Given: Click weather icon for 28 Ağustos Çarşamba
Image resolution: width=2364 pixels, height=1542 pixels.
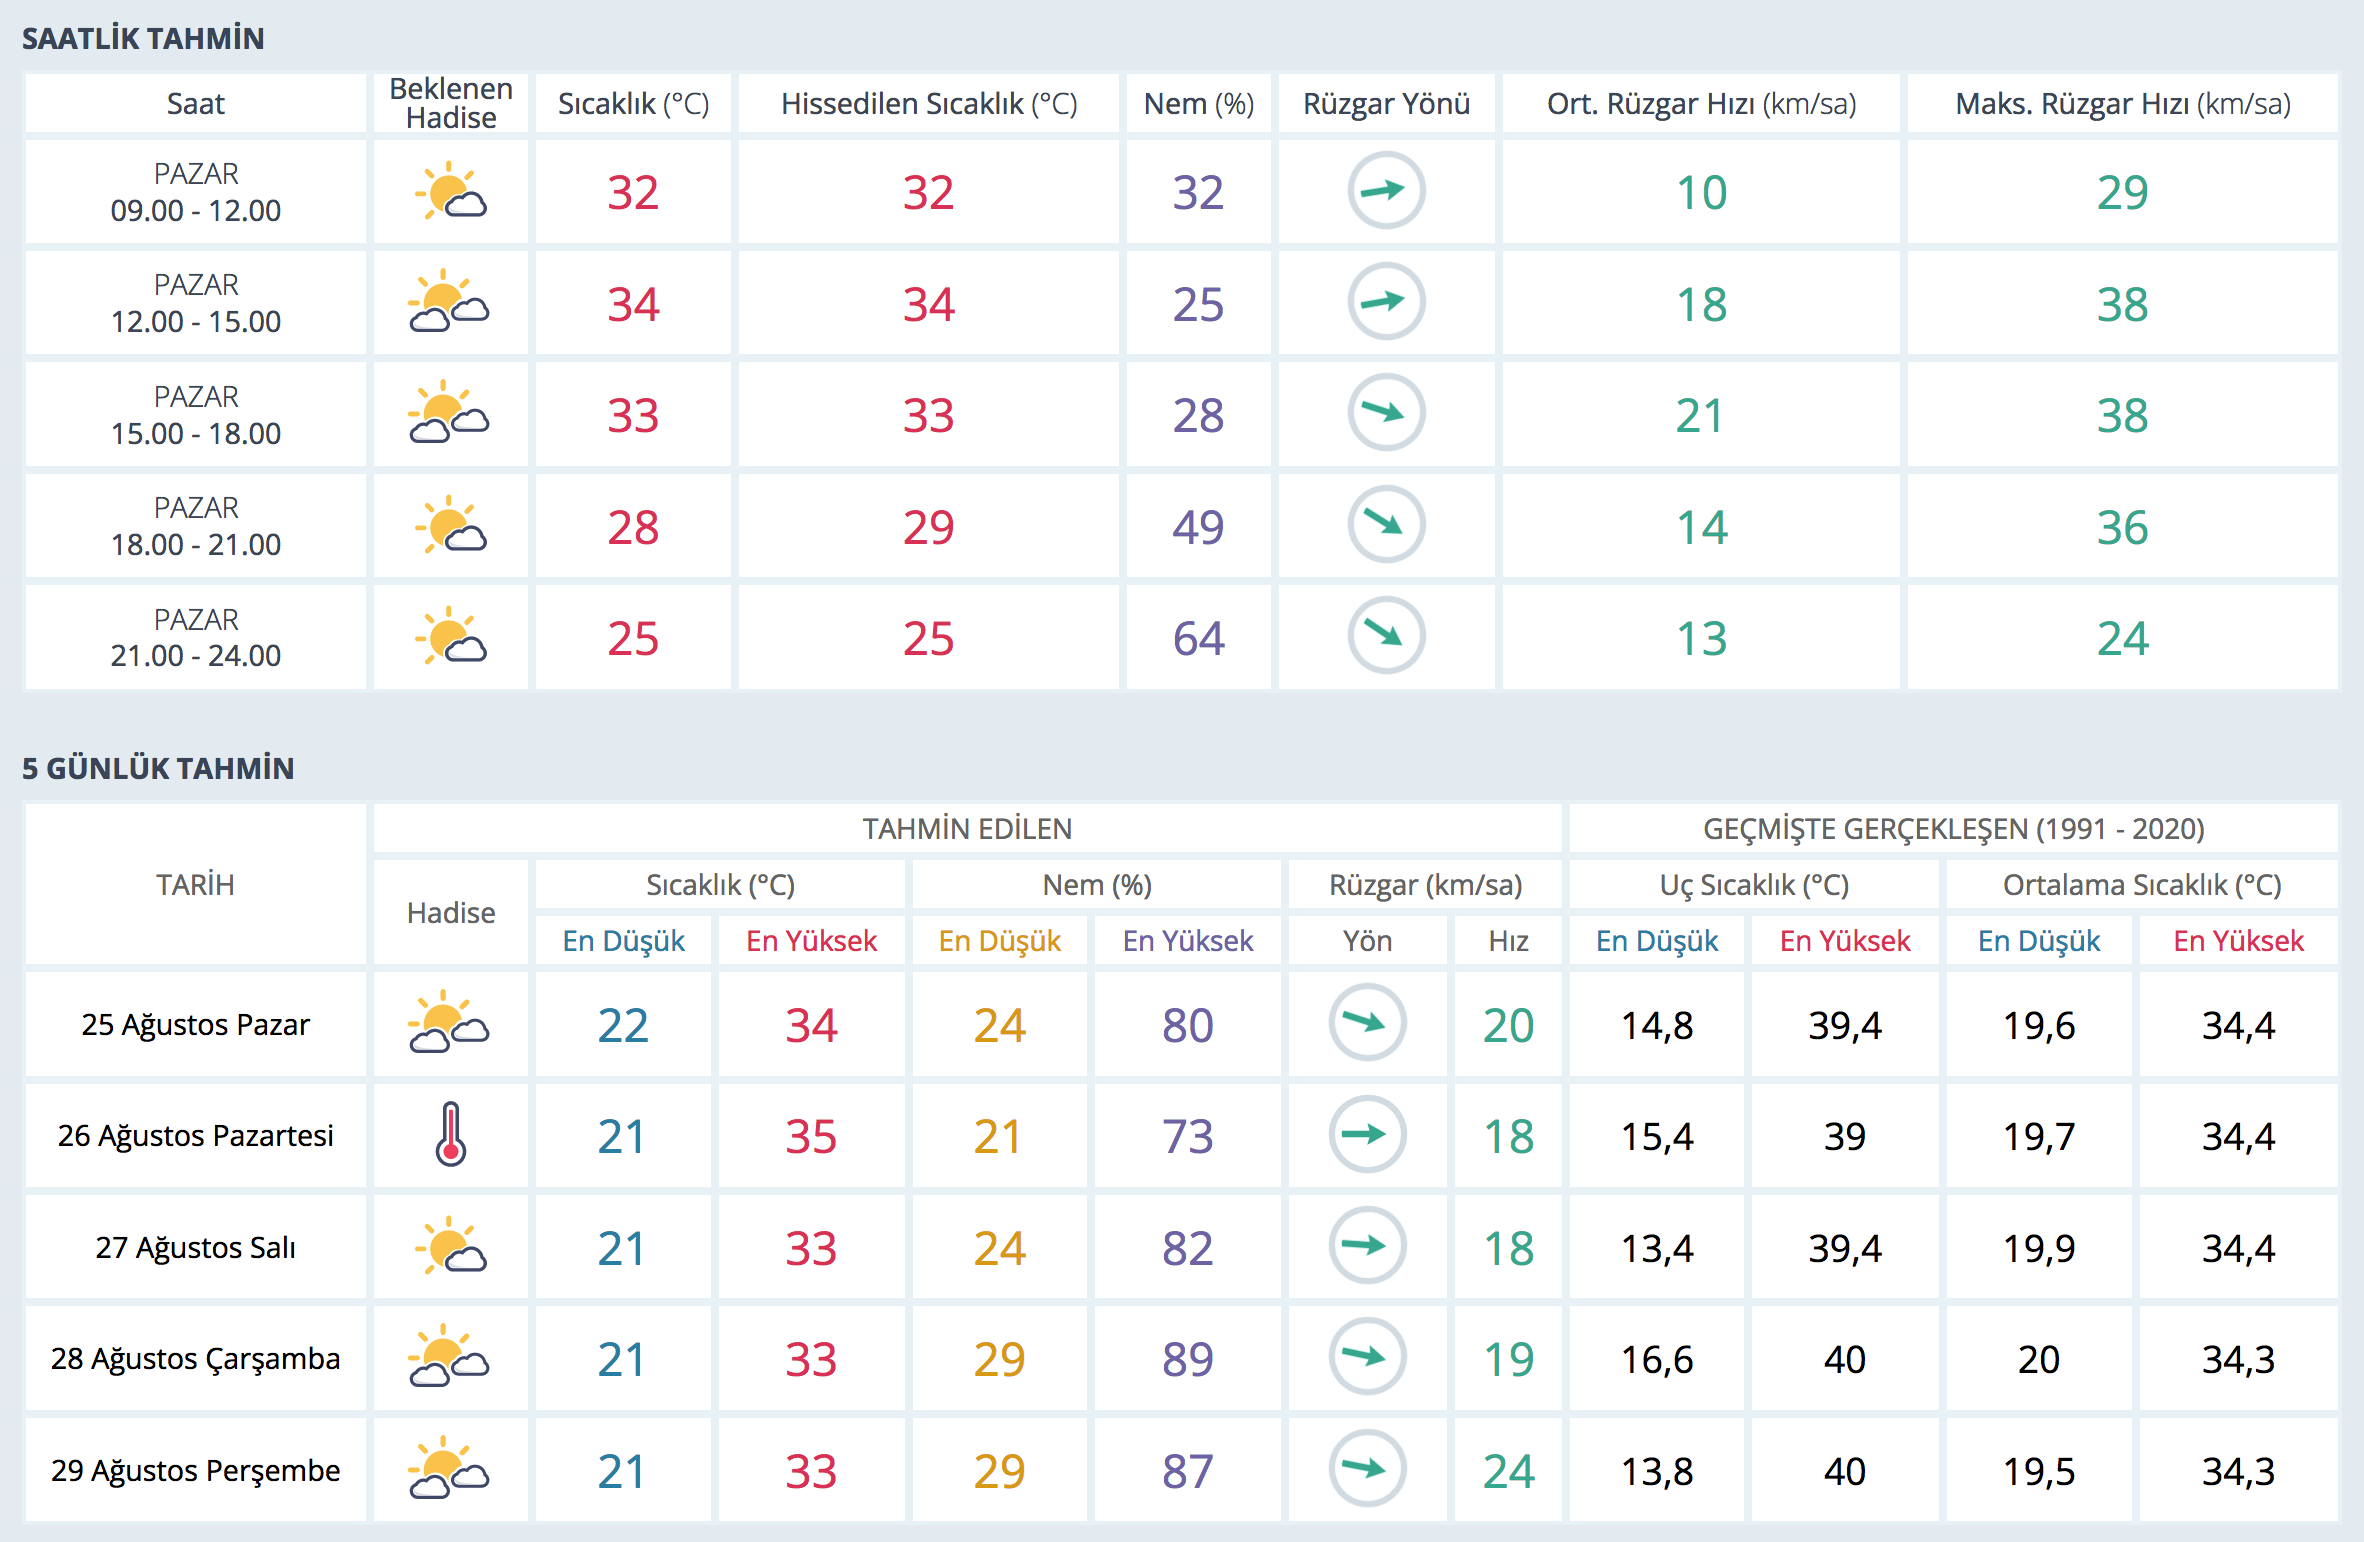Looking at the screenshot, I should pos(450,1358).
